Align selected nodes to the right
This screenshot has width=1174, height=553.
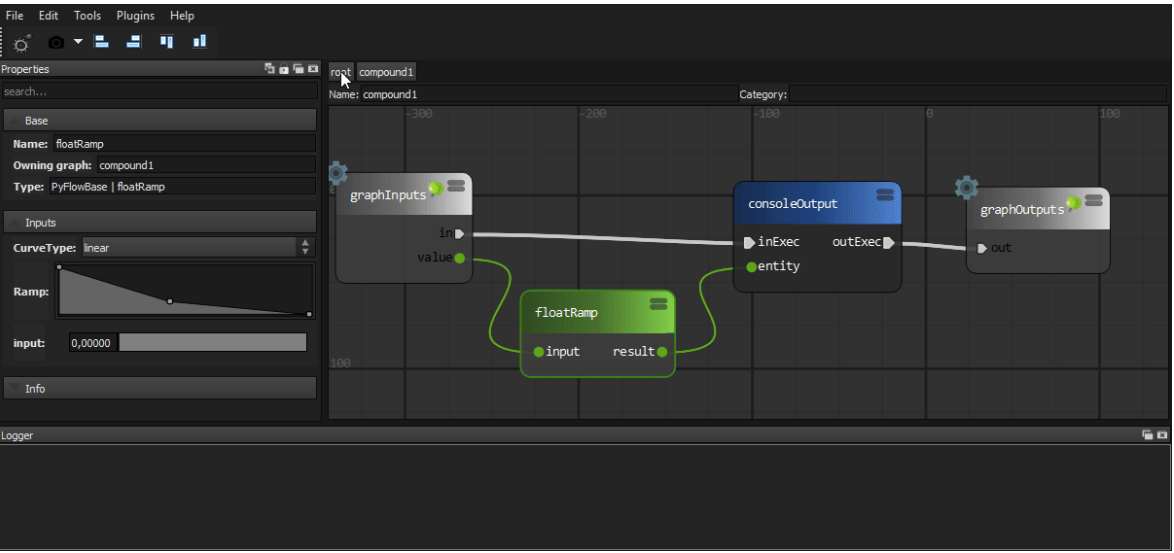pos(134,42)
